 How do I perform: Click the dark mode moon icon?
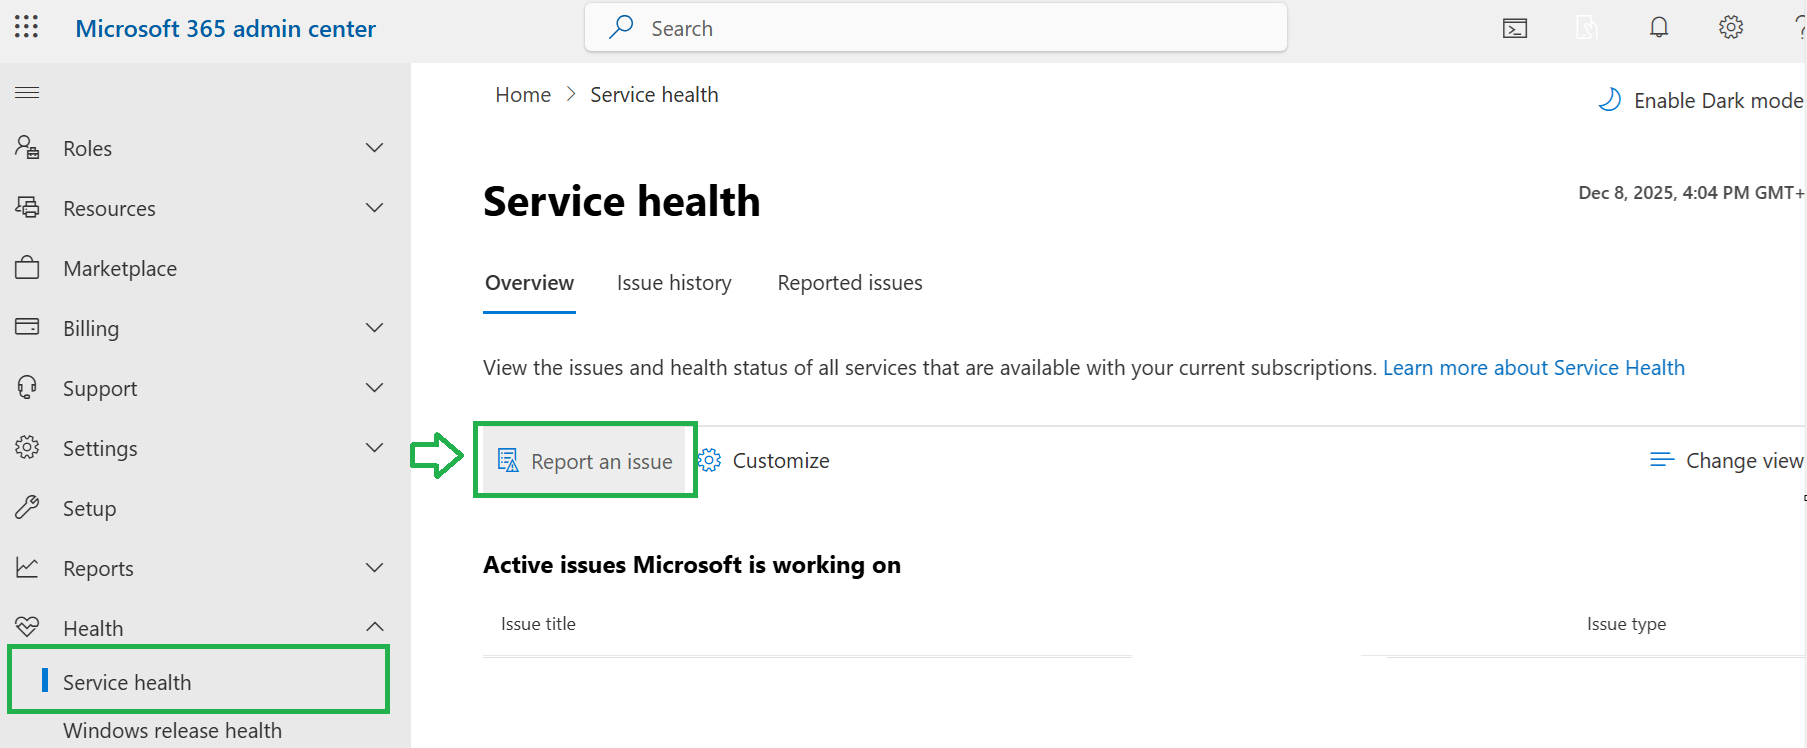pyautogui.click(x=1609, y=100)
